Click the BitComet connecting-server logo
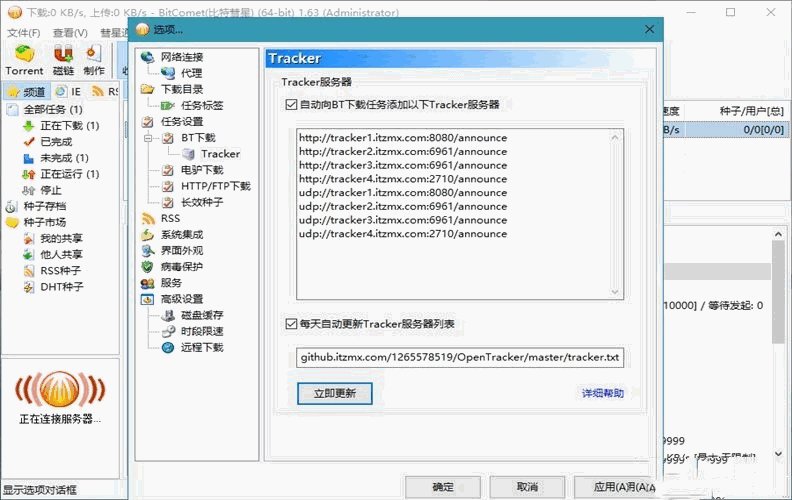This screenshot has height=500, width=792. point(60,390)
